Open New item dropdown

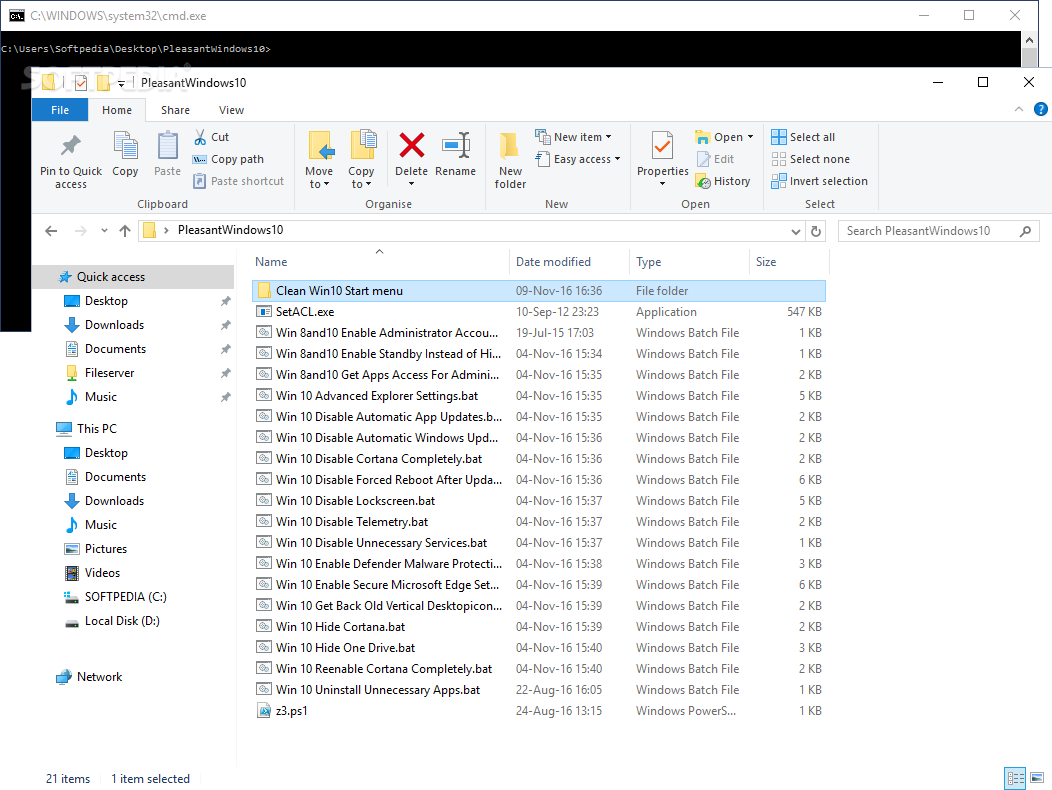pos(574,137)
